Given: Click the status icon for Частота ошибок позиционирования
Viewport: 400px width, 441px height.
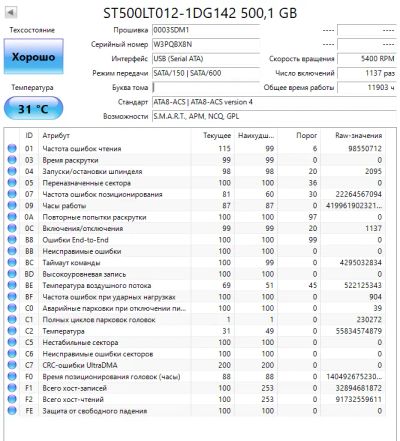Looking at the screenshot, I should (12, 194).
